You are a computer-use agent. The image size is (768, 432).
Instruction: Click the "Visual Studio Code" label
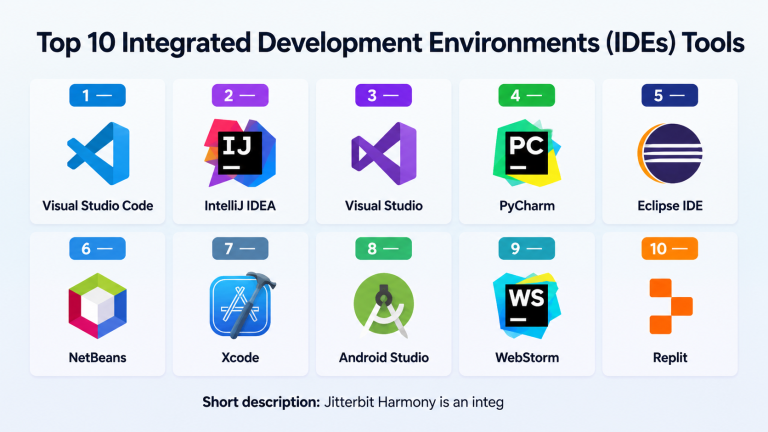97,206
